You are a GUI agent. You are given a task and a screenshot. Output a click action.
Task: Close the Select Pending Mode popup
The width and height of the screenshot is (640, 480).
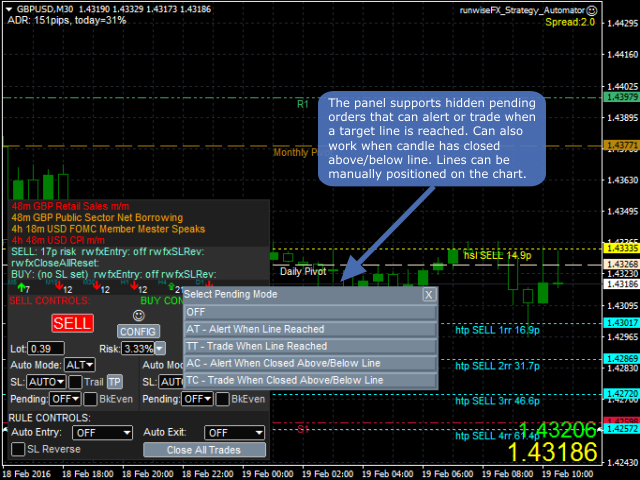[429, 294]
